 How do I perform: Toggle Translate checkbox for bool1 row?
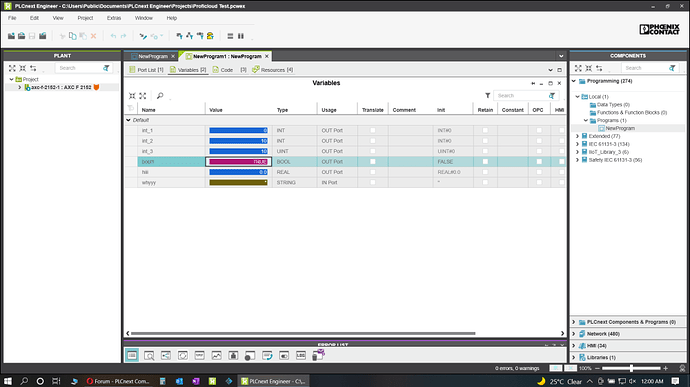click(373, 162)
